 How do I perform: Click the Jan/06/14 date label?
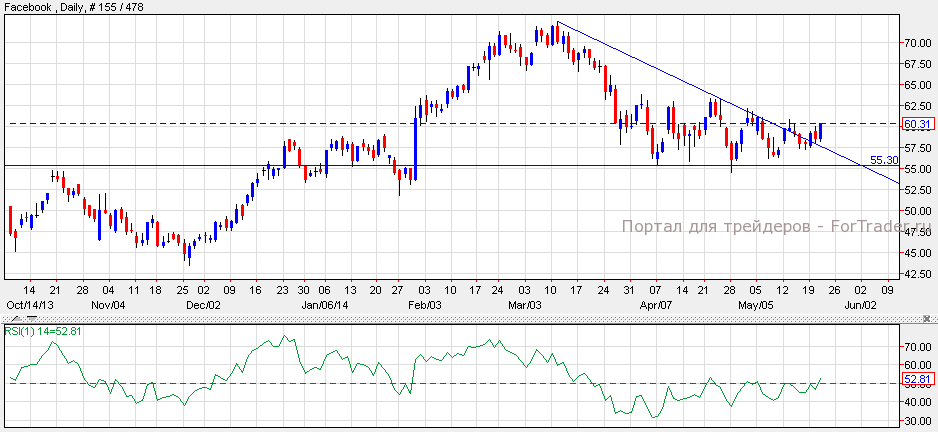(325, 304)
